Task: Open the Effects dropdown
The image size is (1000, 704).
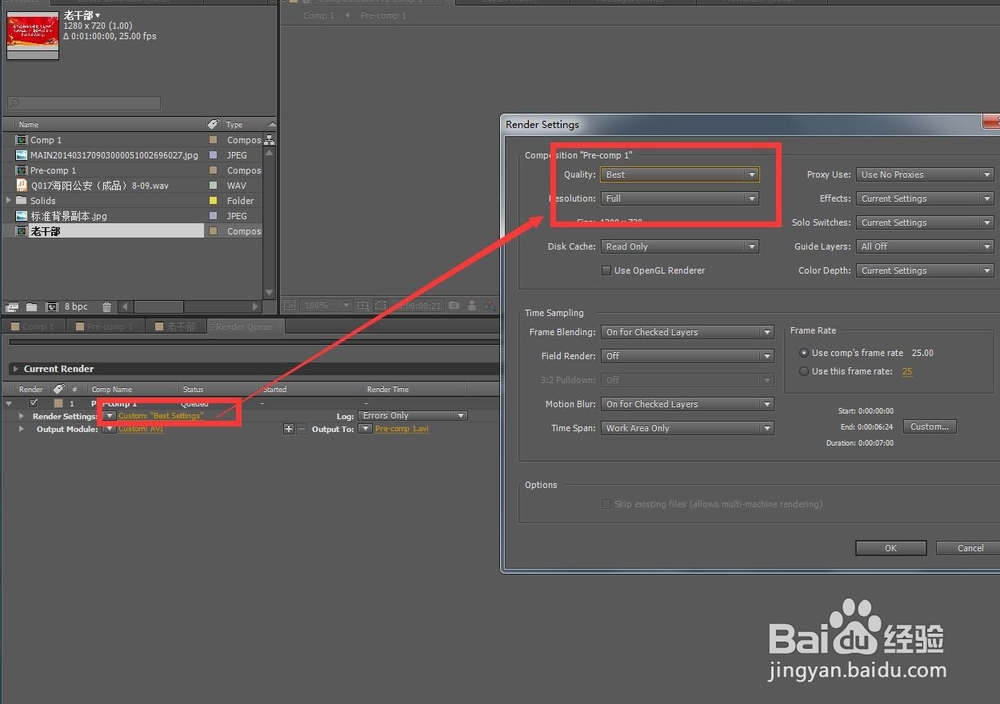Action: pos(925,199)
